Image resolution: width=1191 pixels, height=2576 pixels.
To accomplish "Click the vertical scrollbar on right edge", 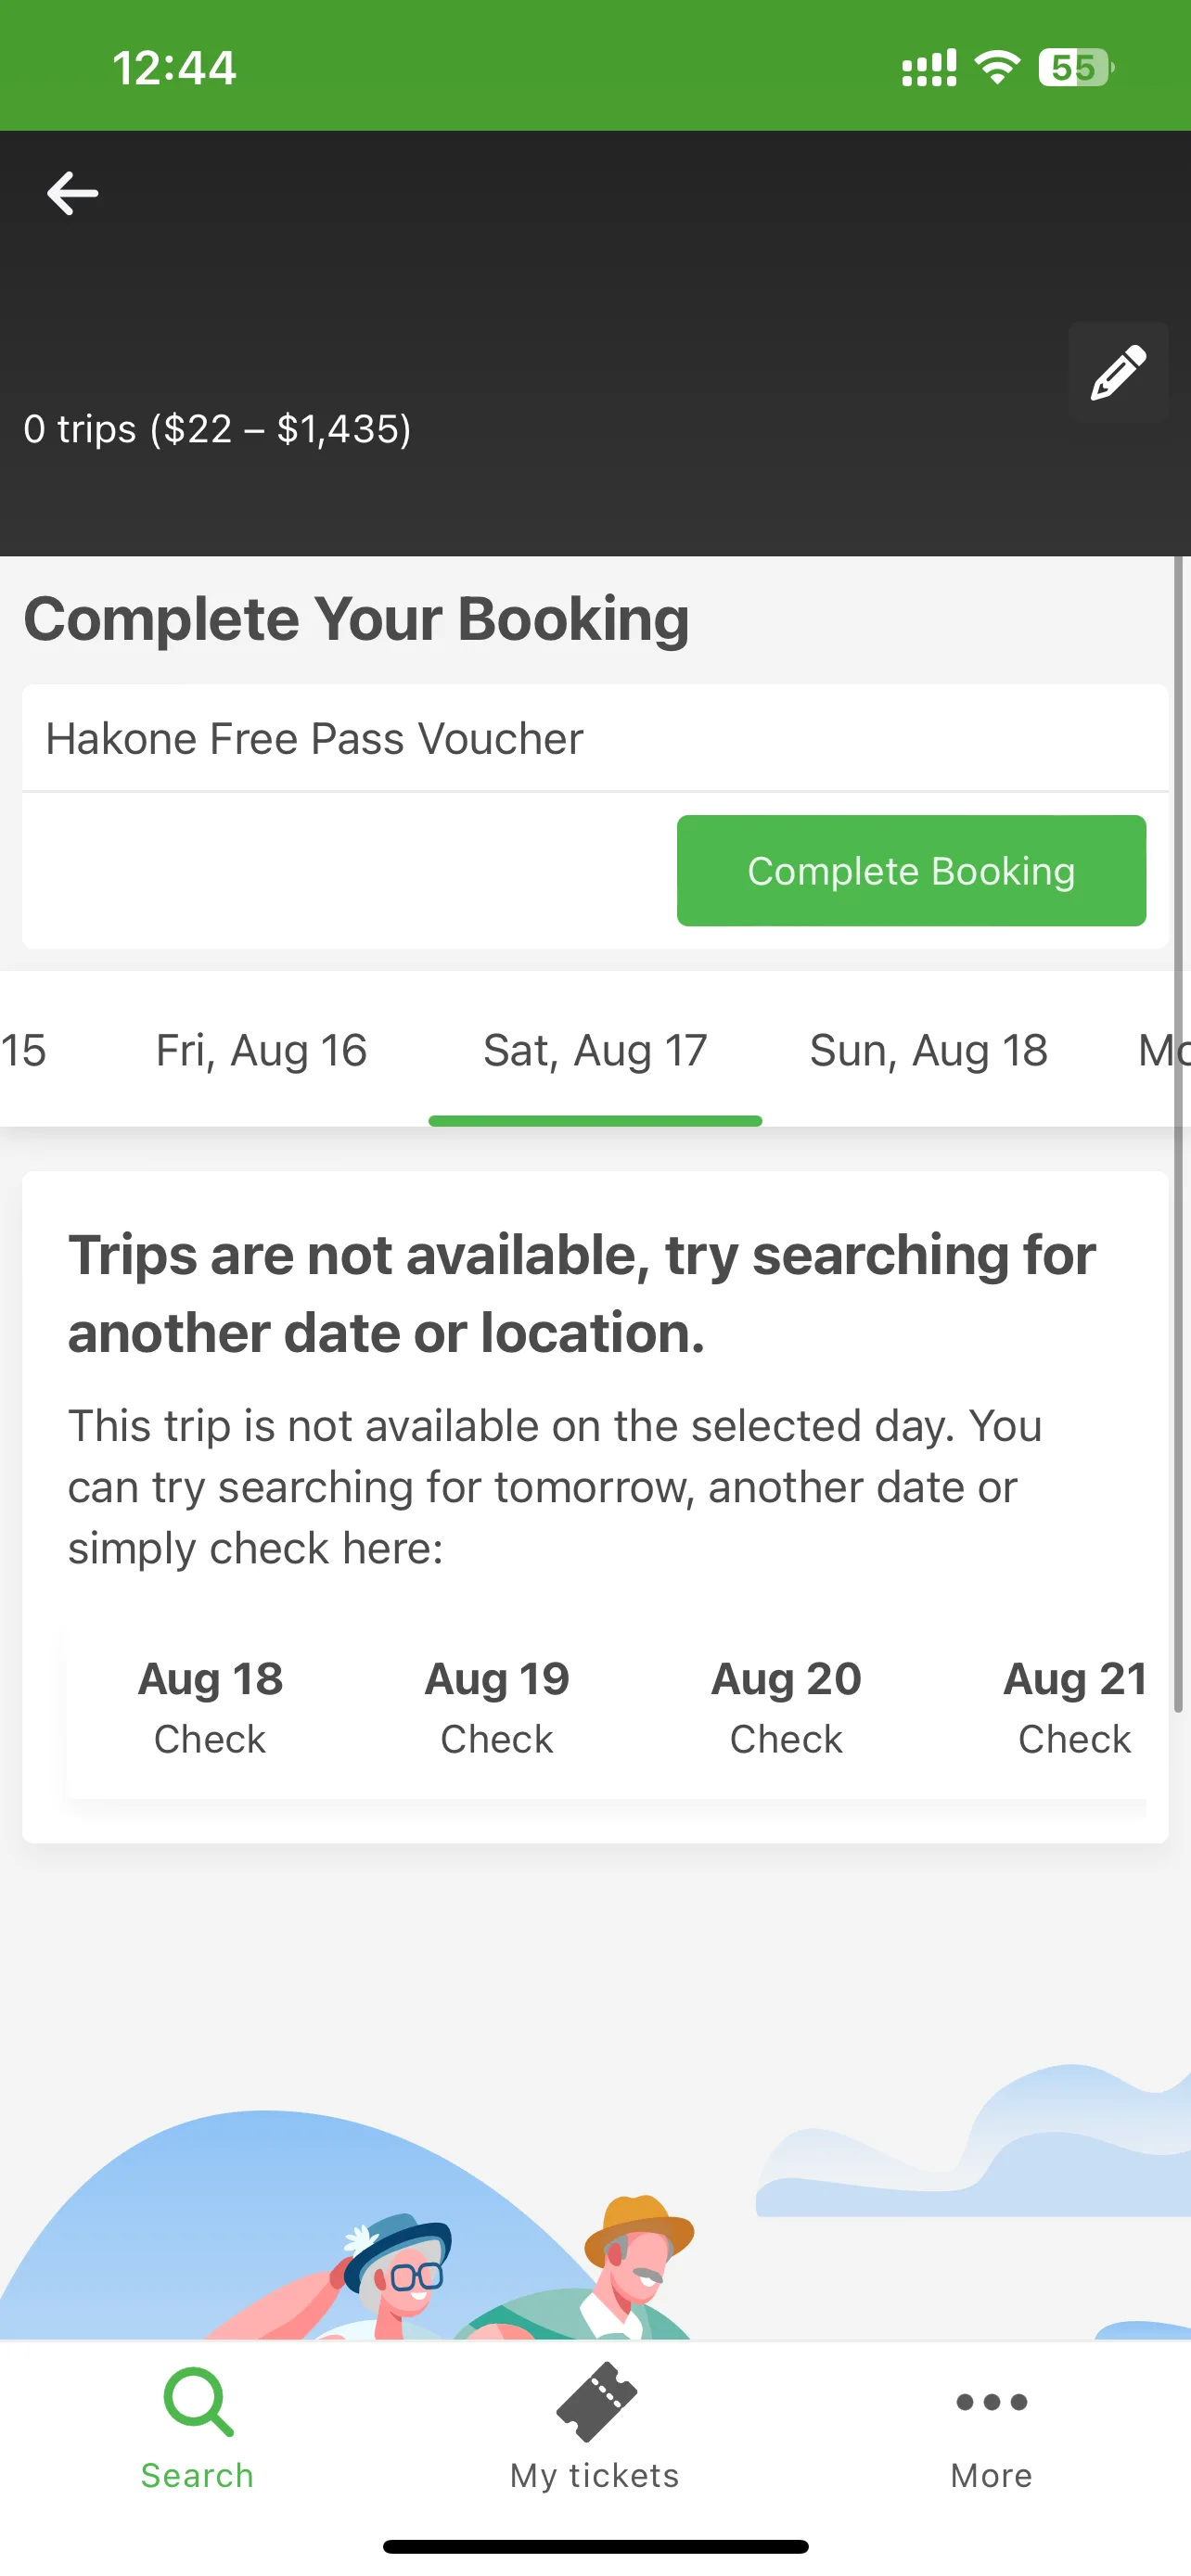I will click(x=1178, y=1132).
